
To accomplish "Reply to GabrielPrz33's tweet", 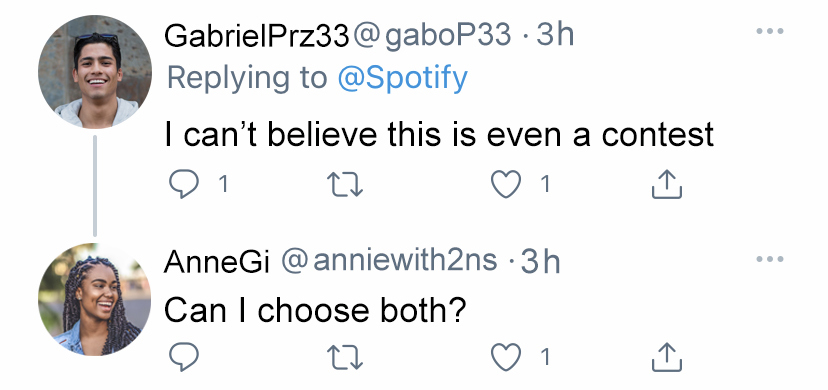I will (184, 184).
